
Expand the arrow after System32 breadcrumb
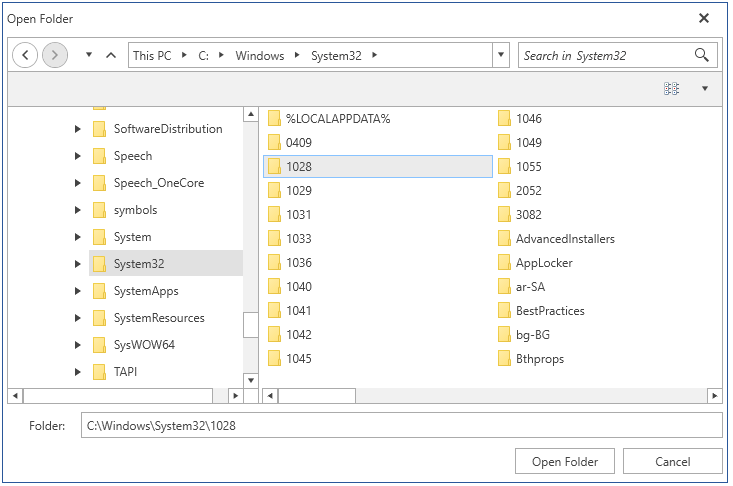(374, 55)
